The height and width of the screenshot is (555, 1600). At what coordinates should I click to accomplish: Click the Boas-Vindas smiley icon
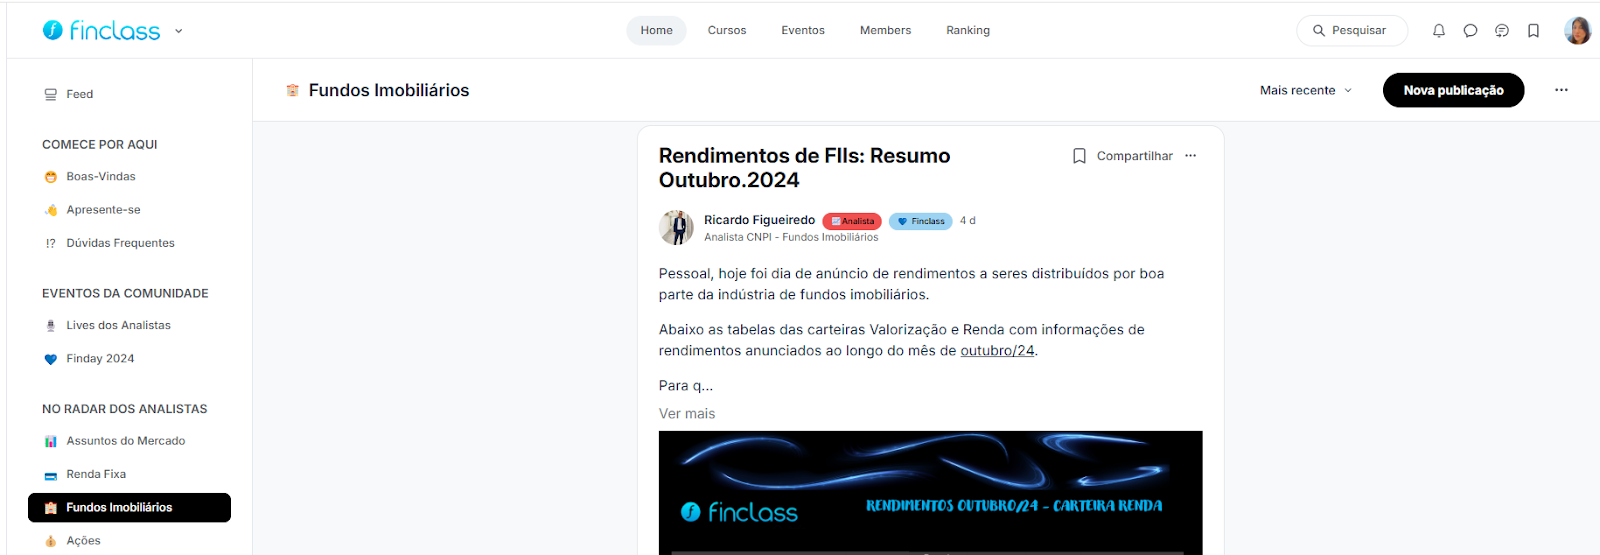tap(50, 177)
